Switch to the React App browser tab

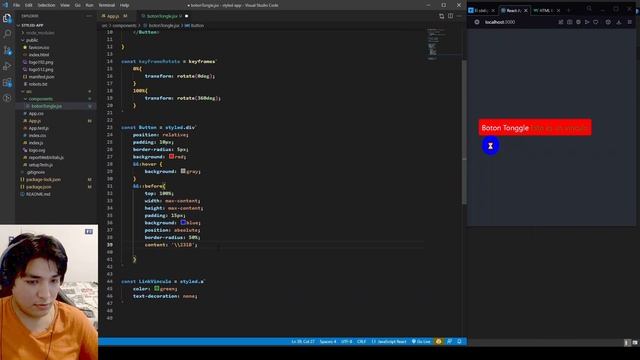click(x=513, y=10)
